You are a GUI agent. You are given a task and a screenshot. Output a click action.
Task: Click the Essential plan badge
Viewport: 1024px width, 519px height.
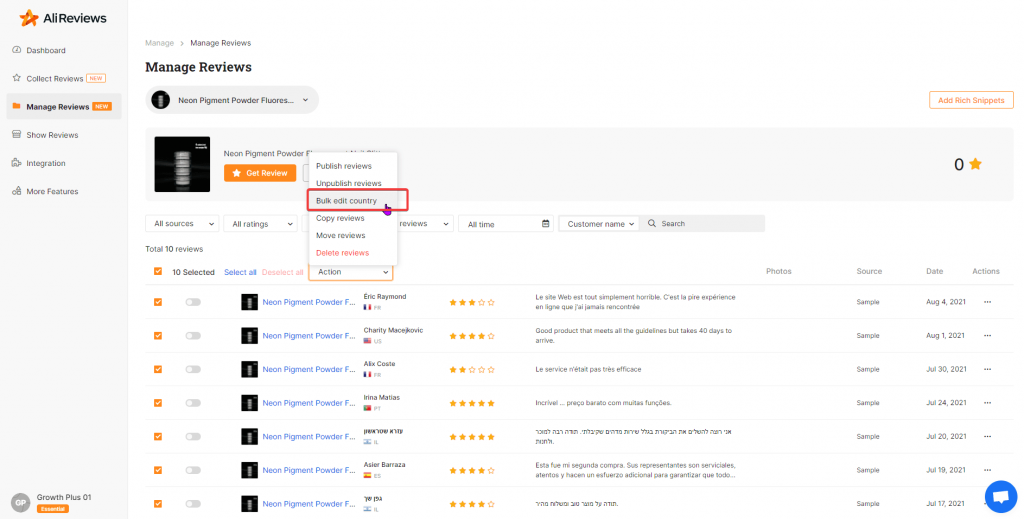click(53, 509)
